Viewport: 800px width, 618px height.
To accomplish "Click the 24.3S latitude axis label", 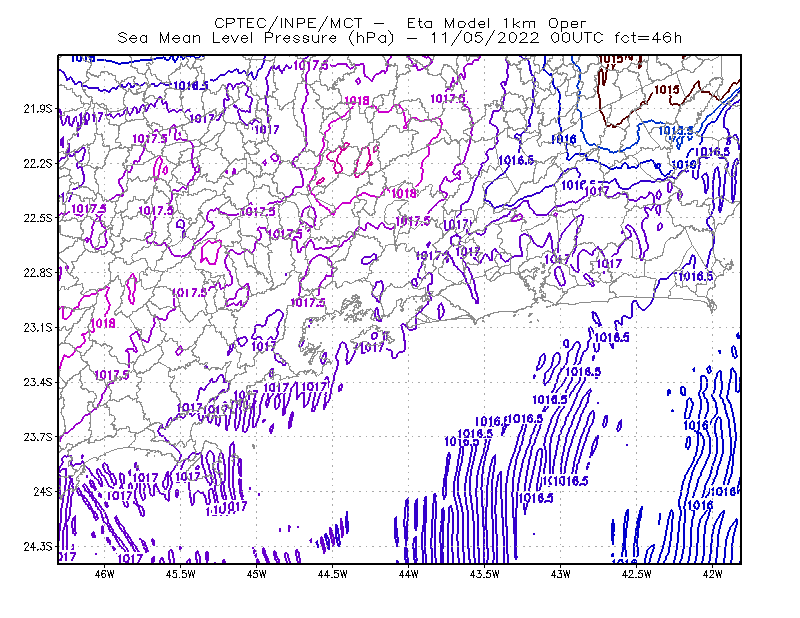I will tap(38, 547).
